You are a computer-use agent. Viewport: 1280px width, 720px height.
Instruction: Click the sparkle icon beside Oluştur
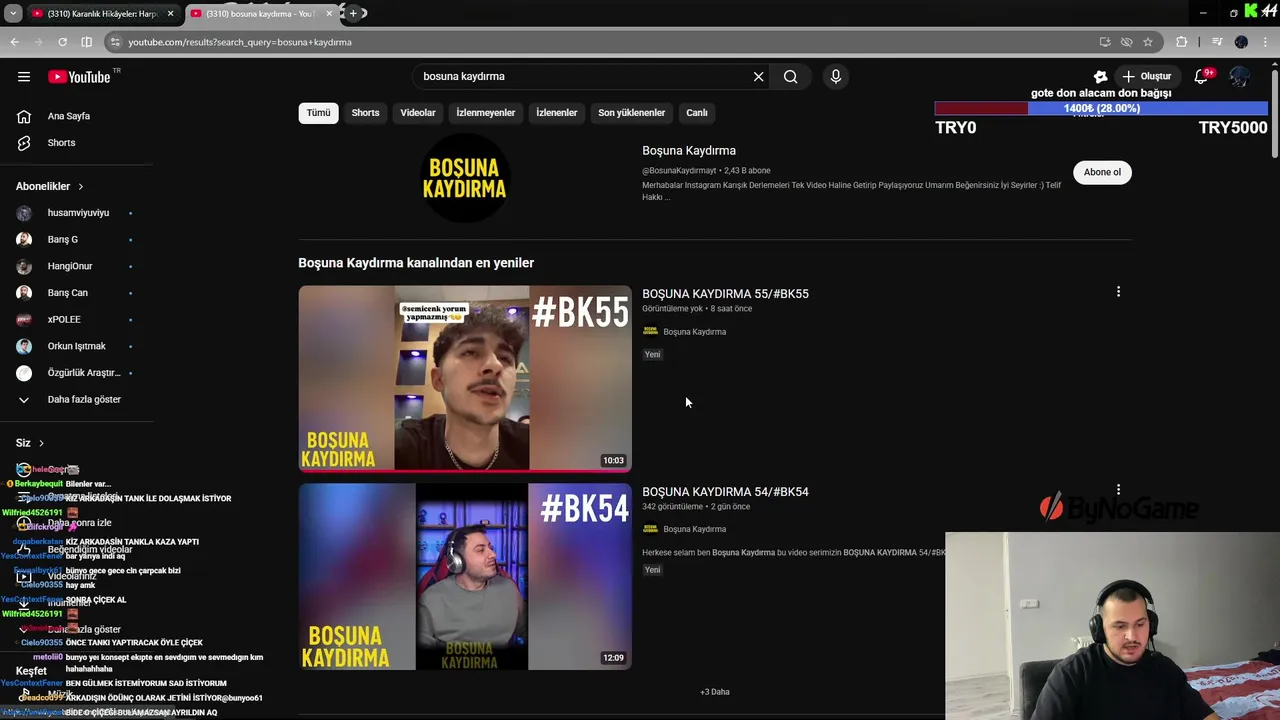click(x=1100, y=76)
